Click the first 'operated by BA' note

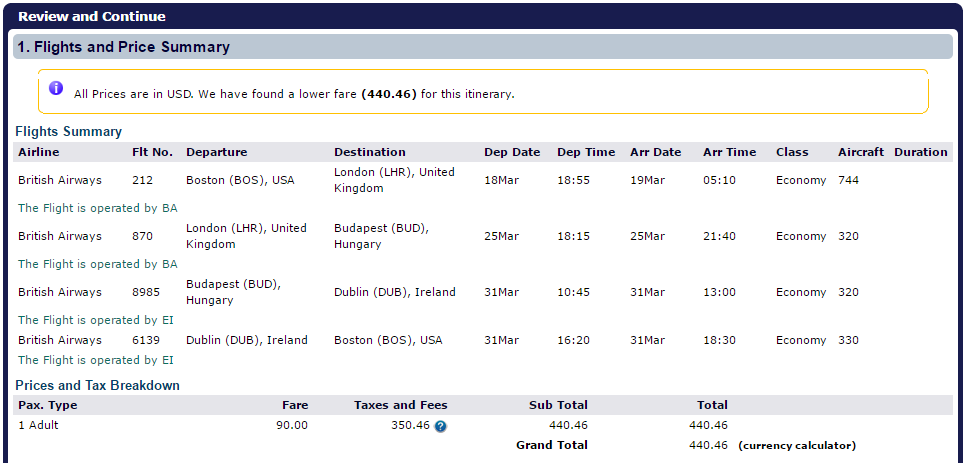(98, 208)
